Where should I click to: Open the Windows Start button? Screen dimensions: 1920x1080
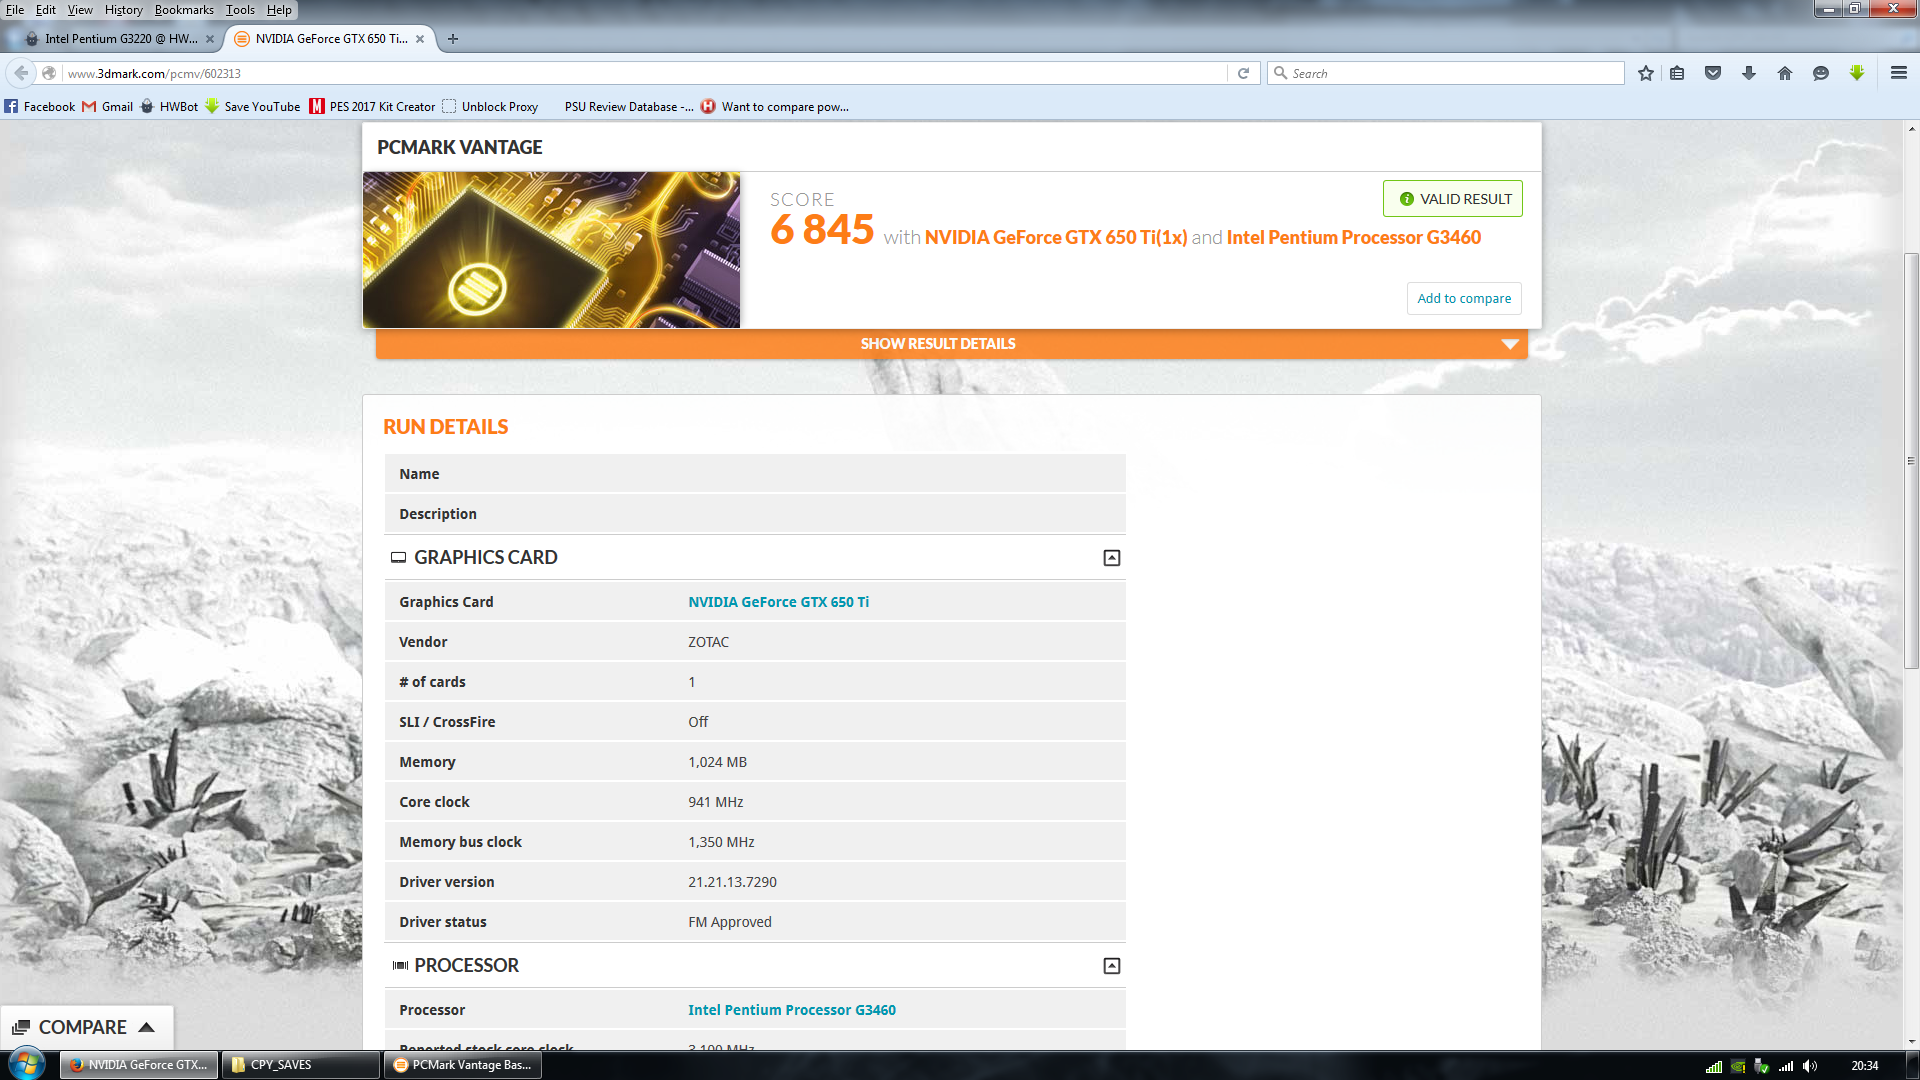(x=27, y=1064)
